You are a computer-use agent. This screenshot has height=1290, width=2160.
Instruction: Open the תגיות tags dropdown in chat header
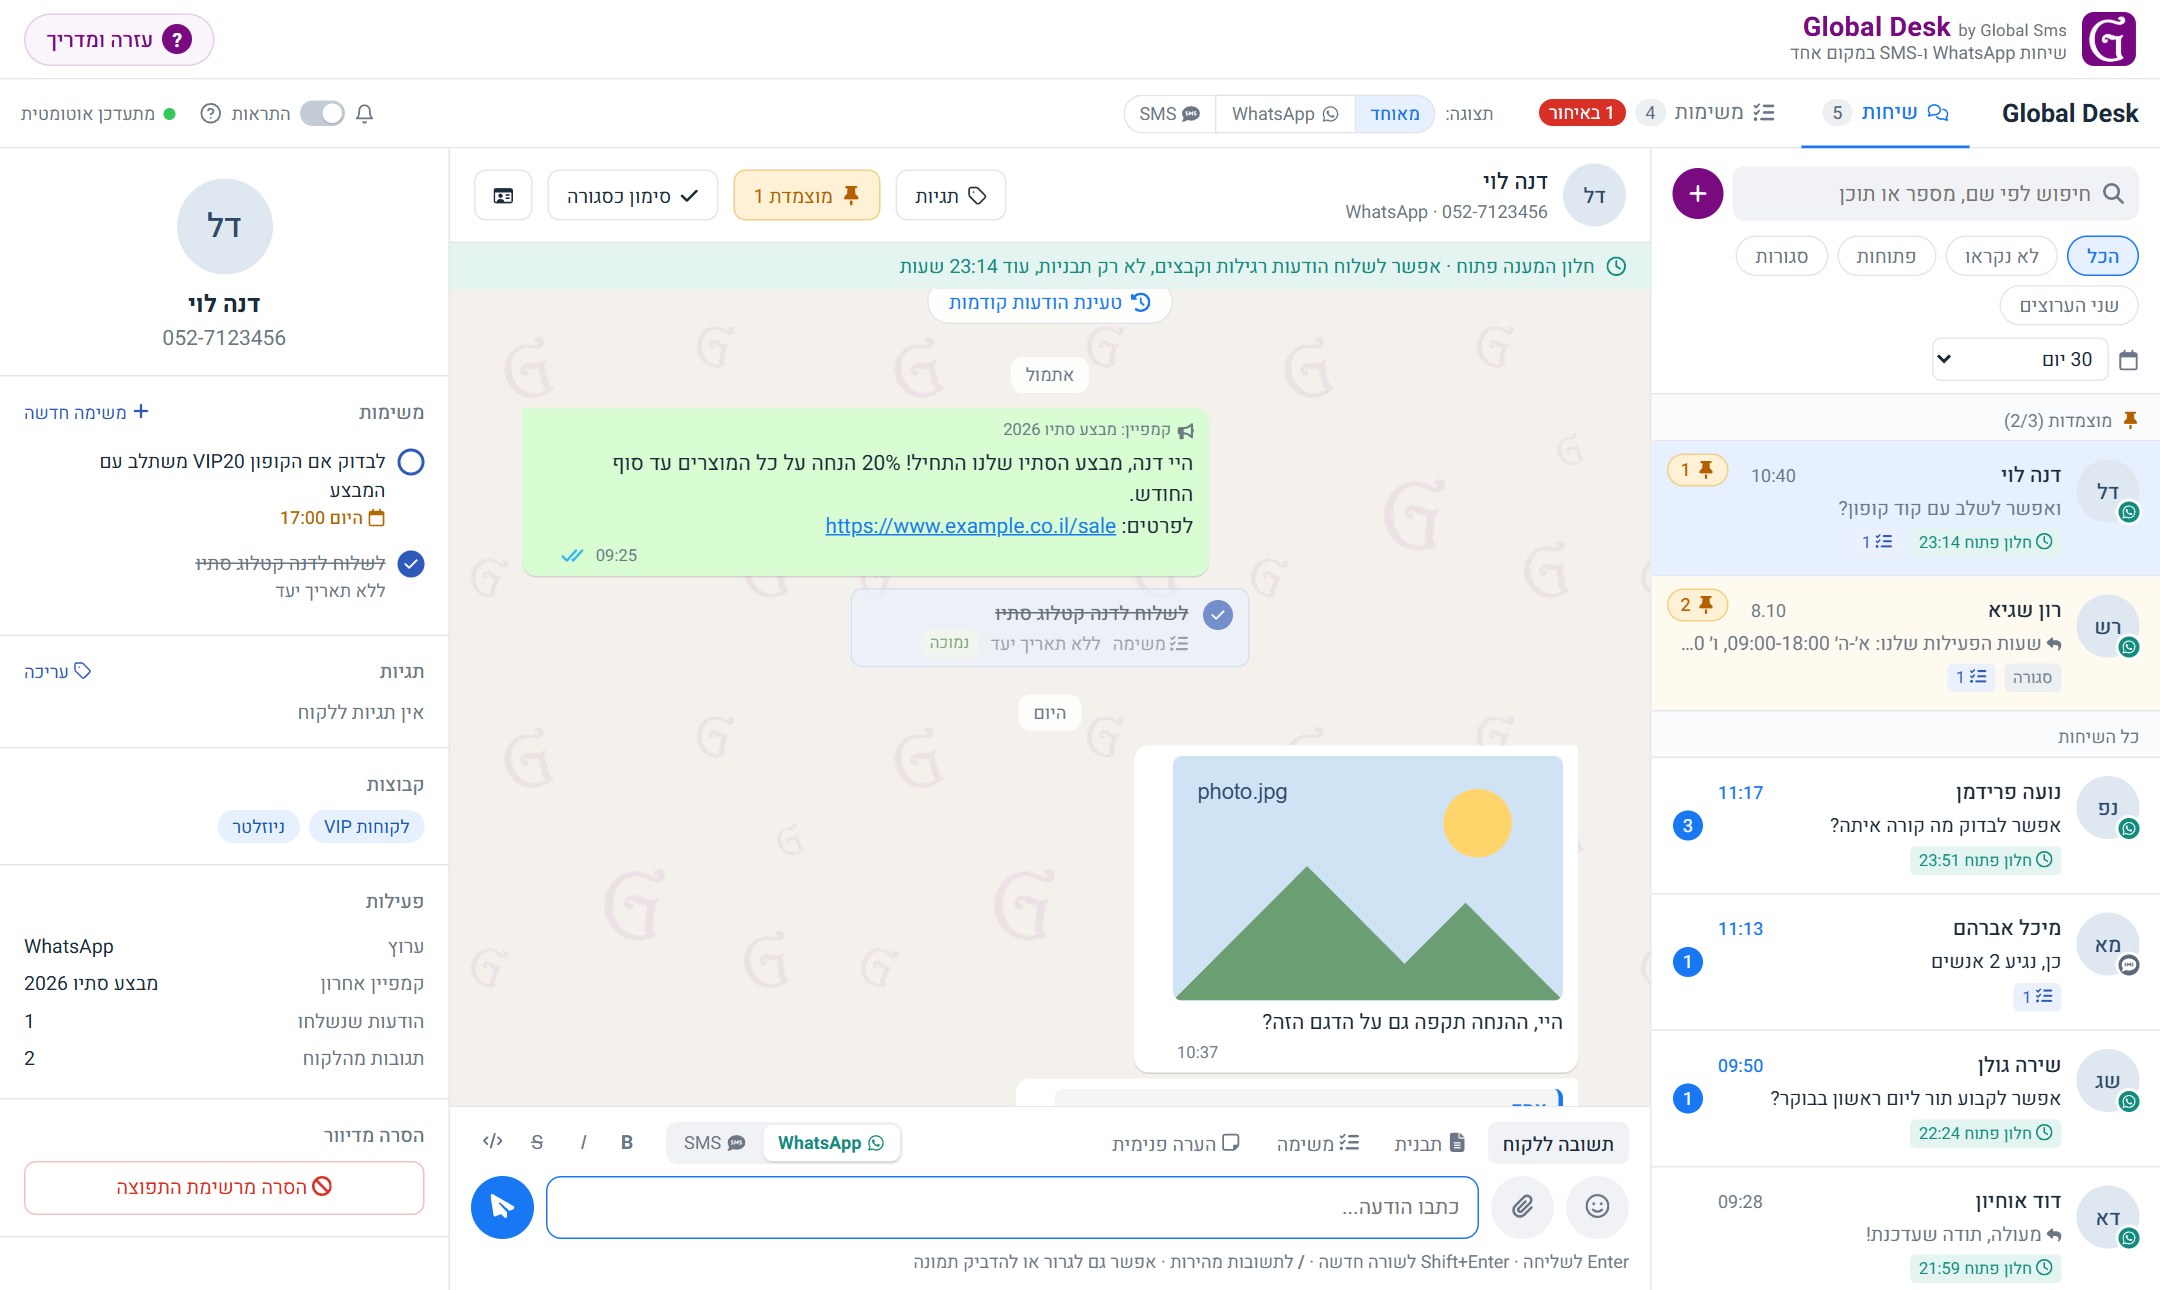click(950, 196)
